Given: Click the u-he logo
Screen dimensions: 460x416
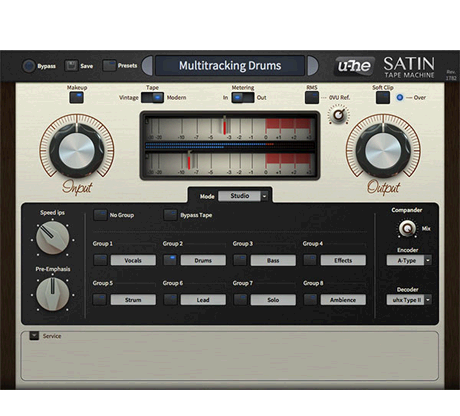Looking at the screenshot, I should click(354, 66).
